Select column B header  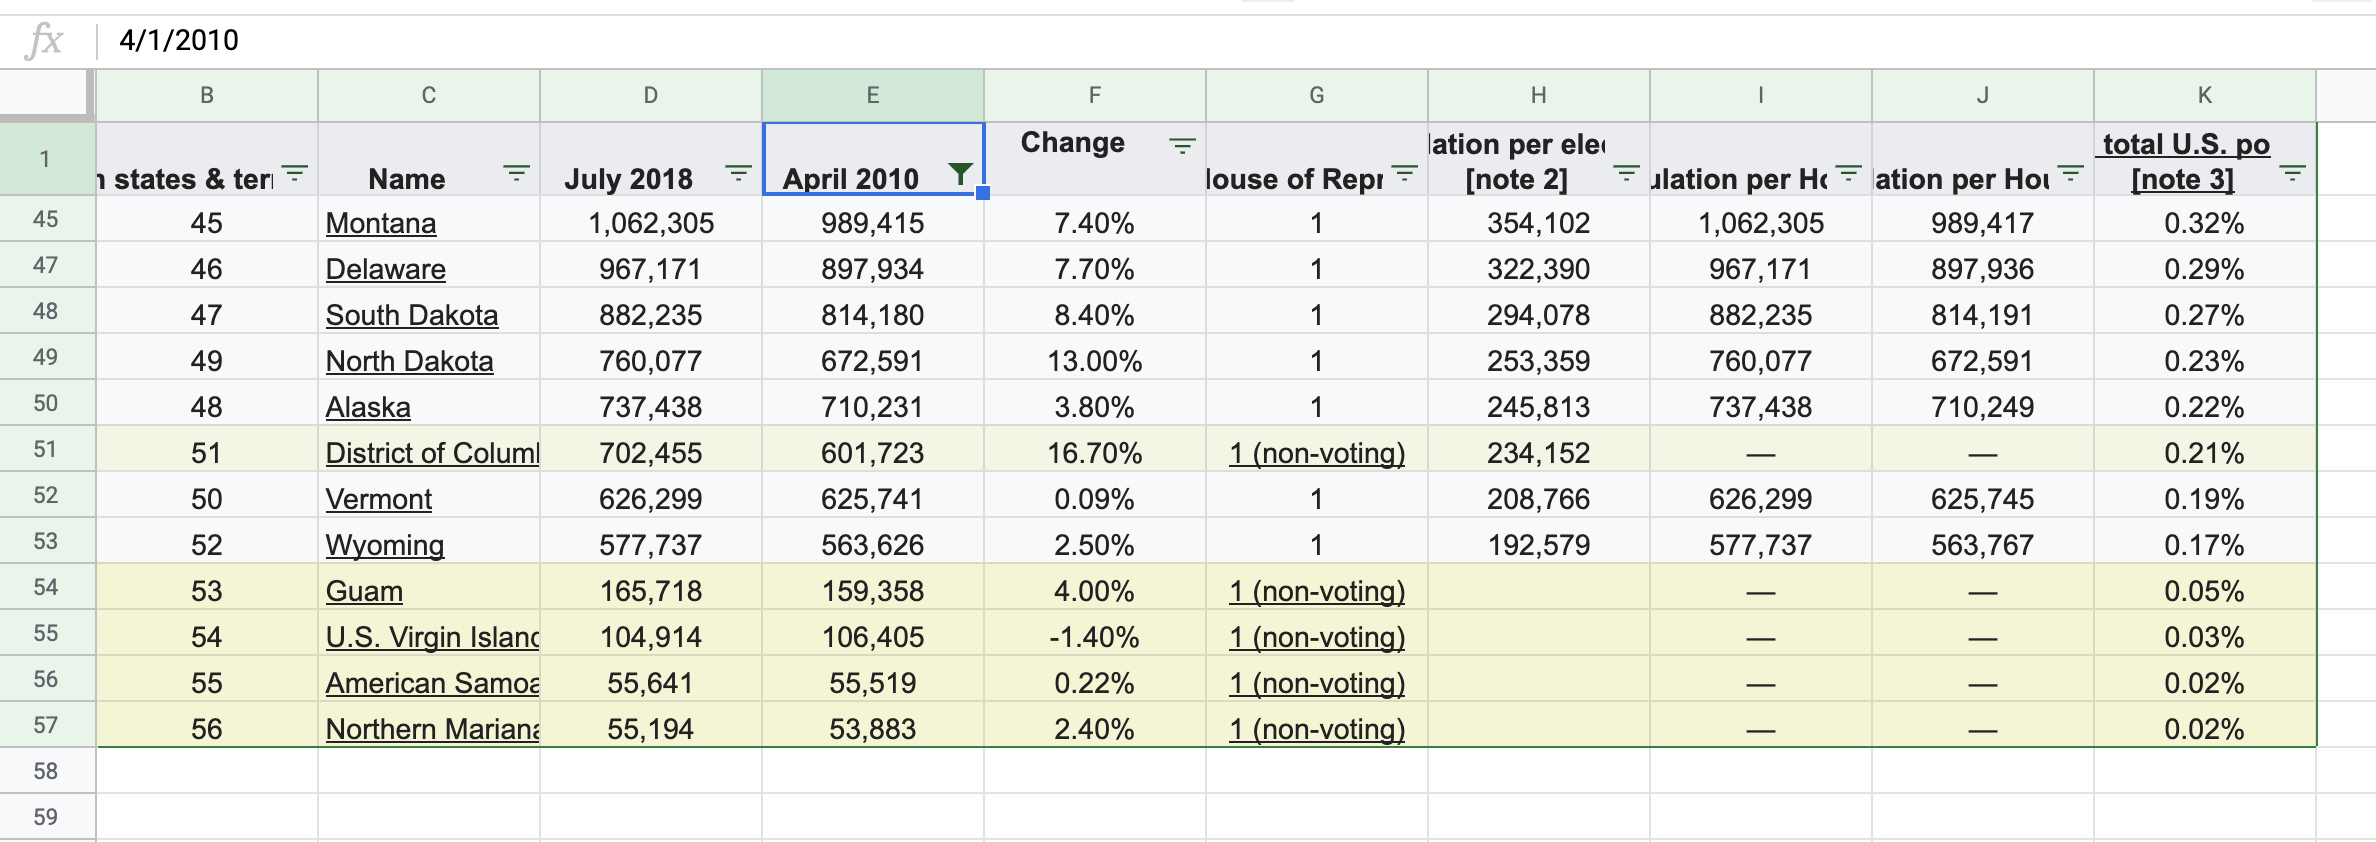tap(207, 95)
